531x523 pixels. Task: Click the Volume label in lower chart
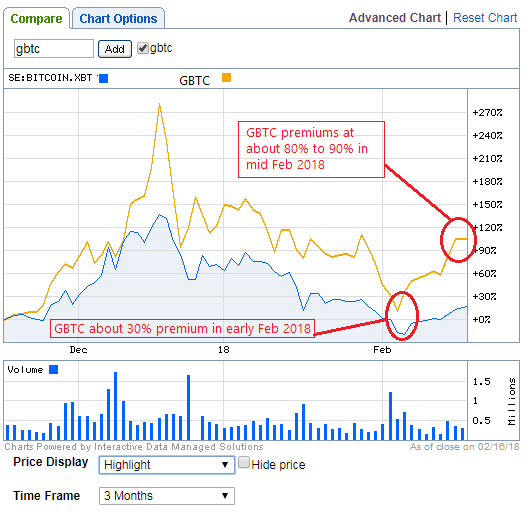pyautogui.click(x=25, y=370)
